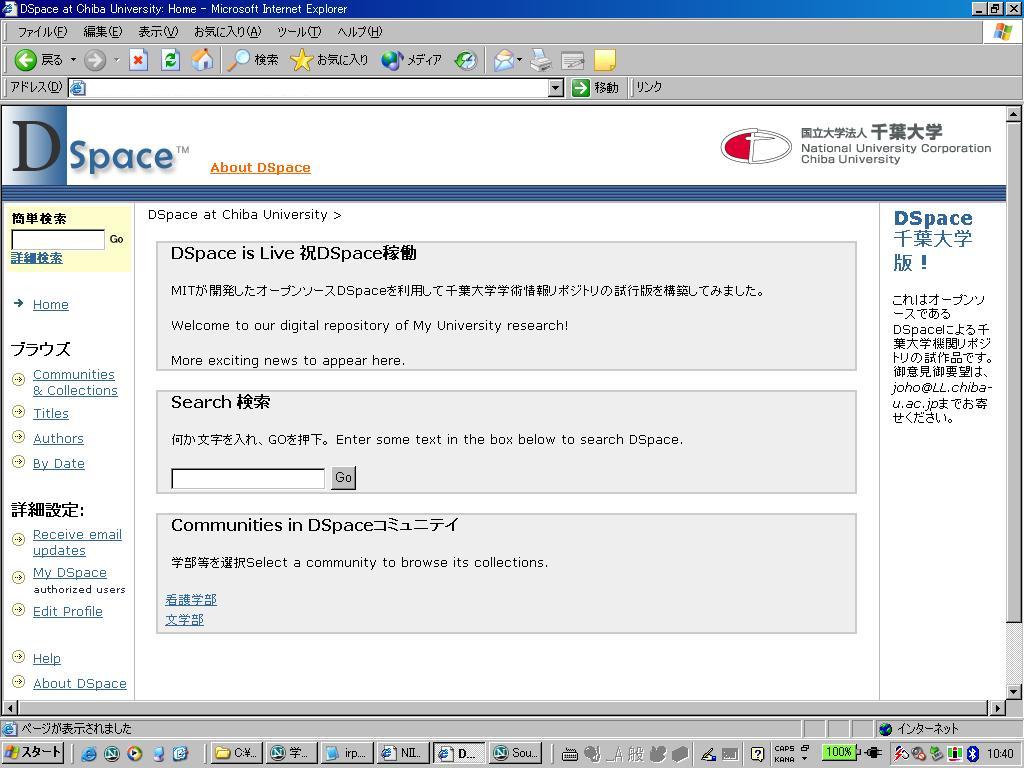Browse by Titles link

[50, 413]
